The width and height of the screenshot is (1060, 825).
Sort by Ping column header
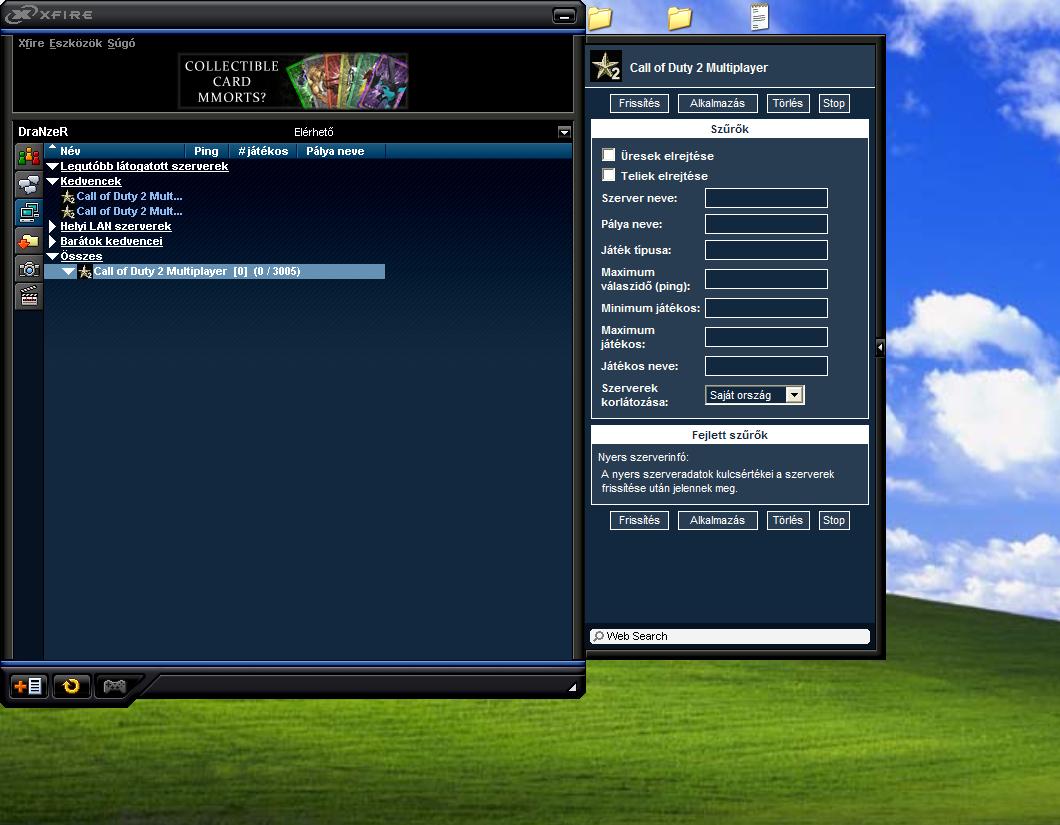coord(207,151)
